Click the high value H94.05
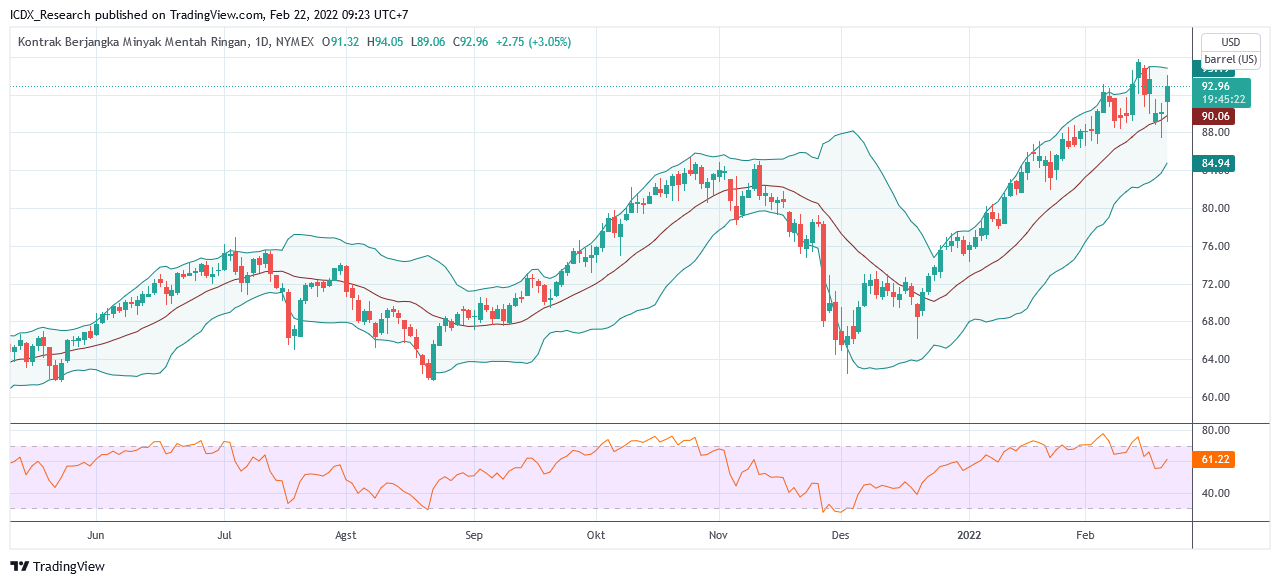 point(385,42)
